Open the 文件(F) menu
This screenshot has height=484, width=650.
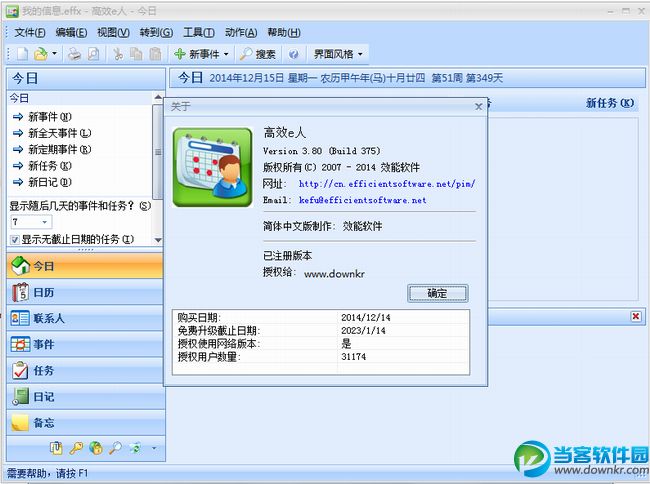tap(30, 32)
